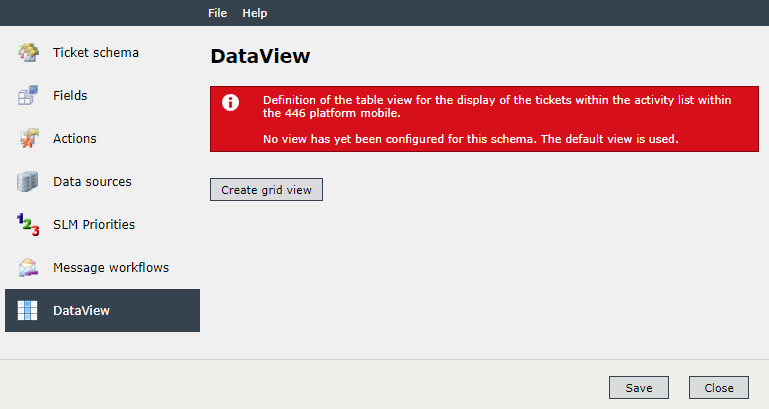Navigate to Data sources label
Screen dimensions: 769x409
click(92, 181)
